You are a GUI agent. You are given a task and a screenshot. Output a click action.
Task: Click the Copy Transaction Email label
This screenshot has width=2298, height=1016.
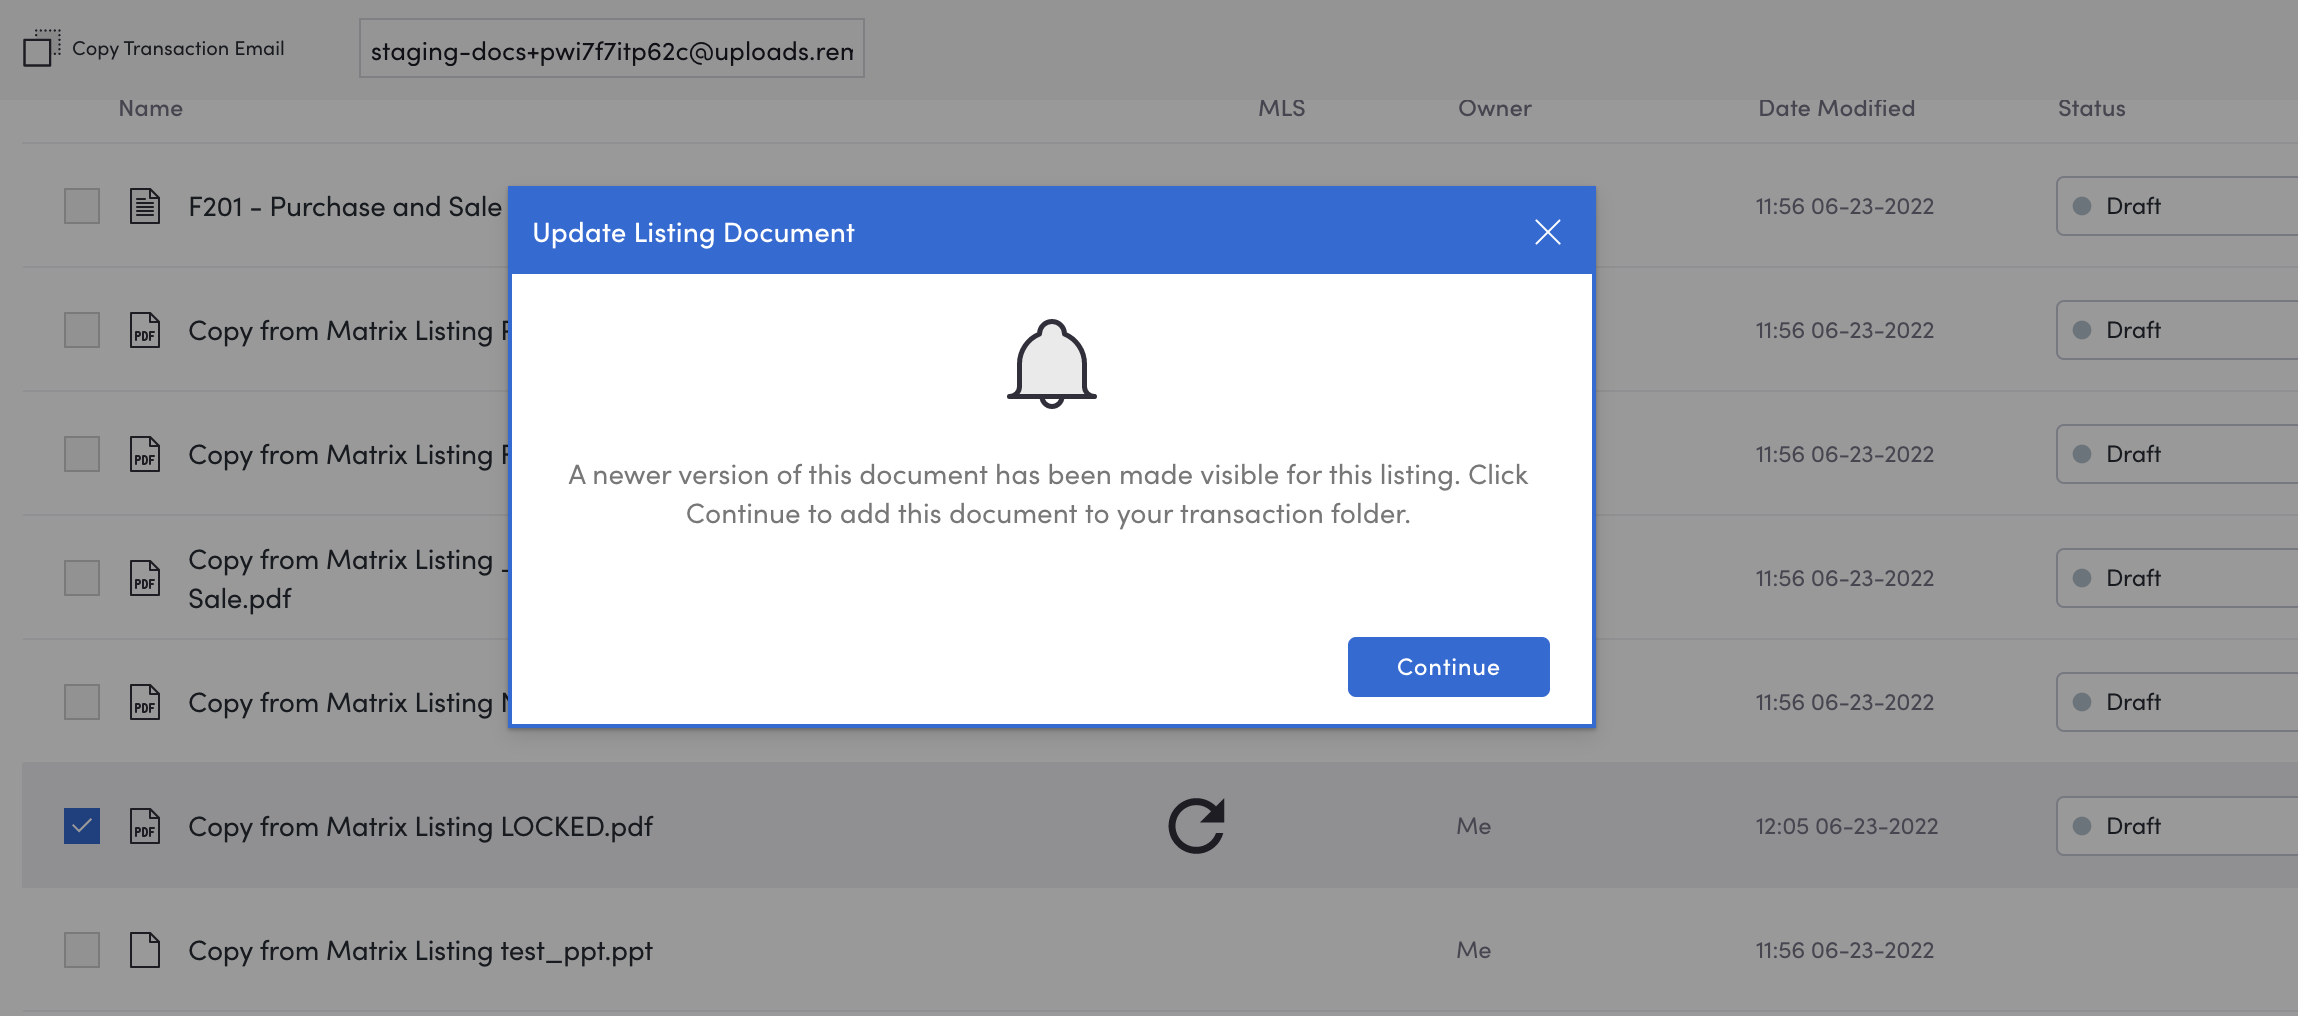[178, 48]
